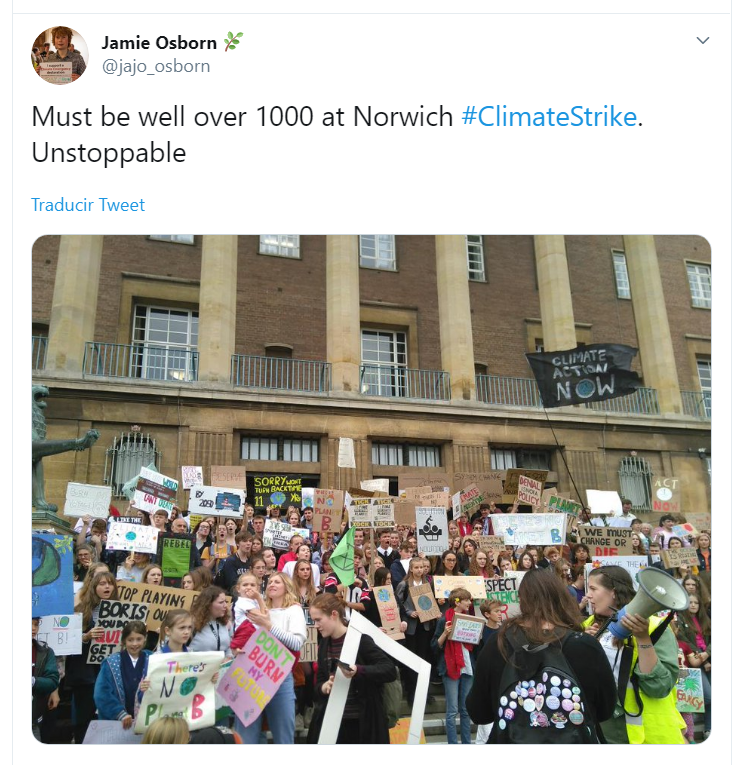
Task: Click the Sorry black sign in photo
Action: 277,491
